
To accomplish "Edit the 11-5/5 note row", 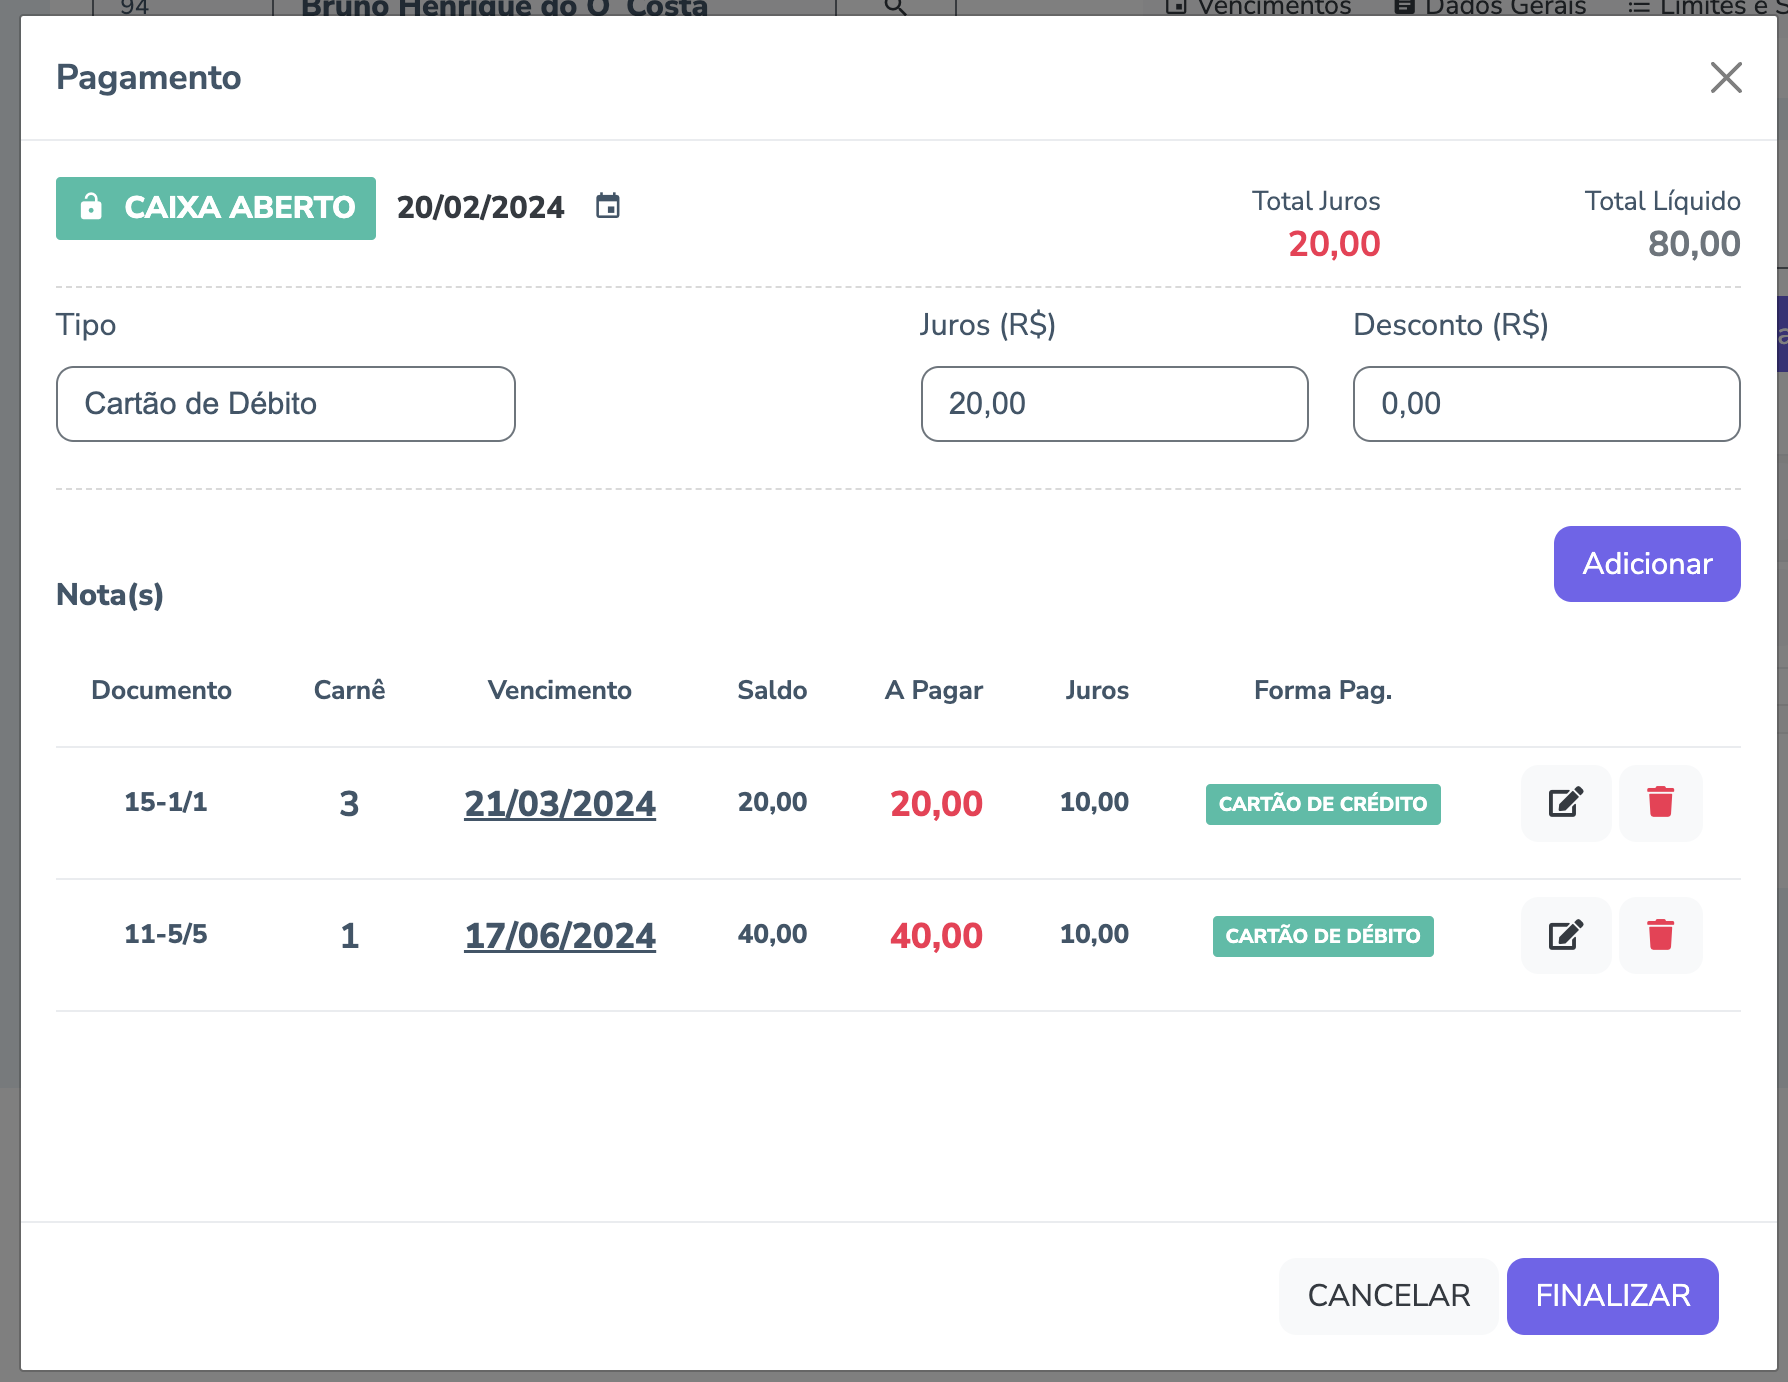I will [x=1565, y=935].
